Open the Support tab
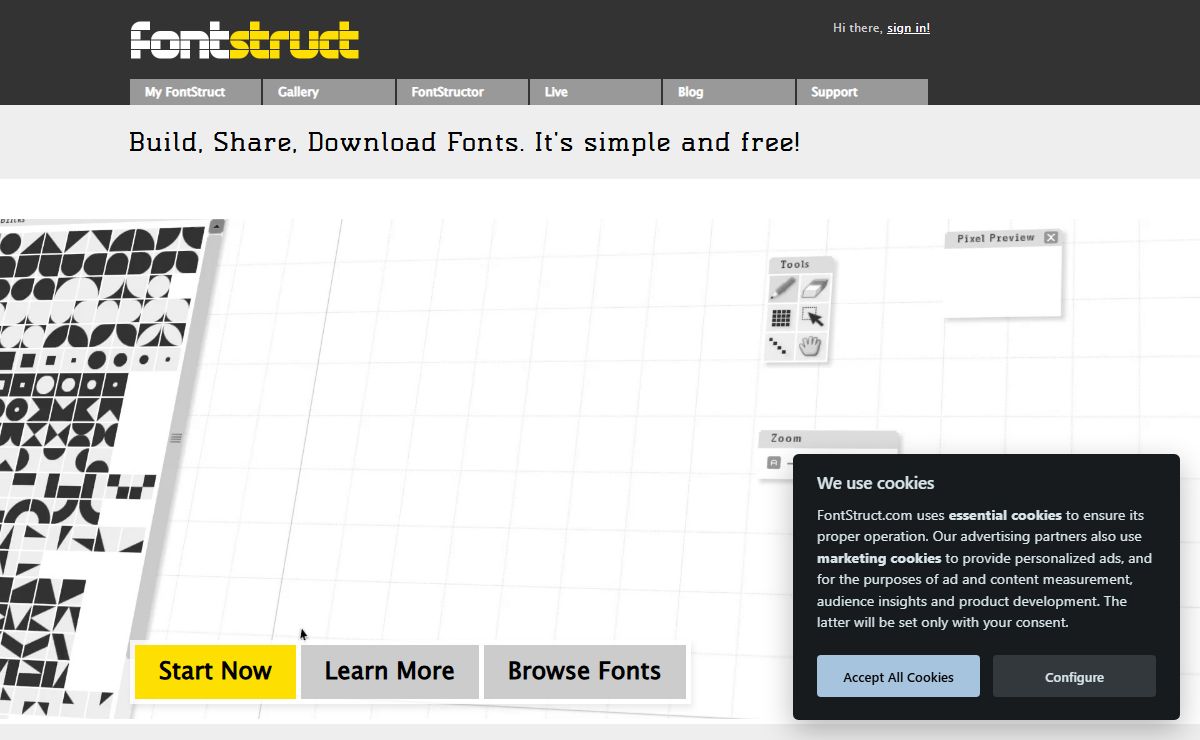This screenshot has height=740, width=1200. 862,92
